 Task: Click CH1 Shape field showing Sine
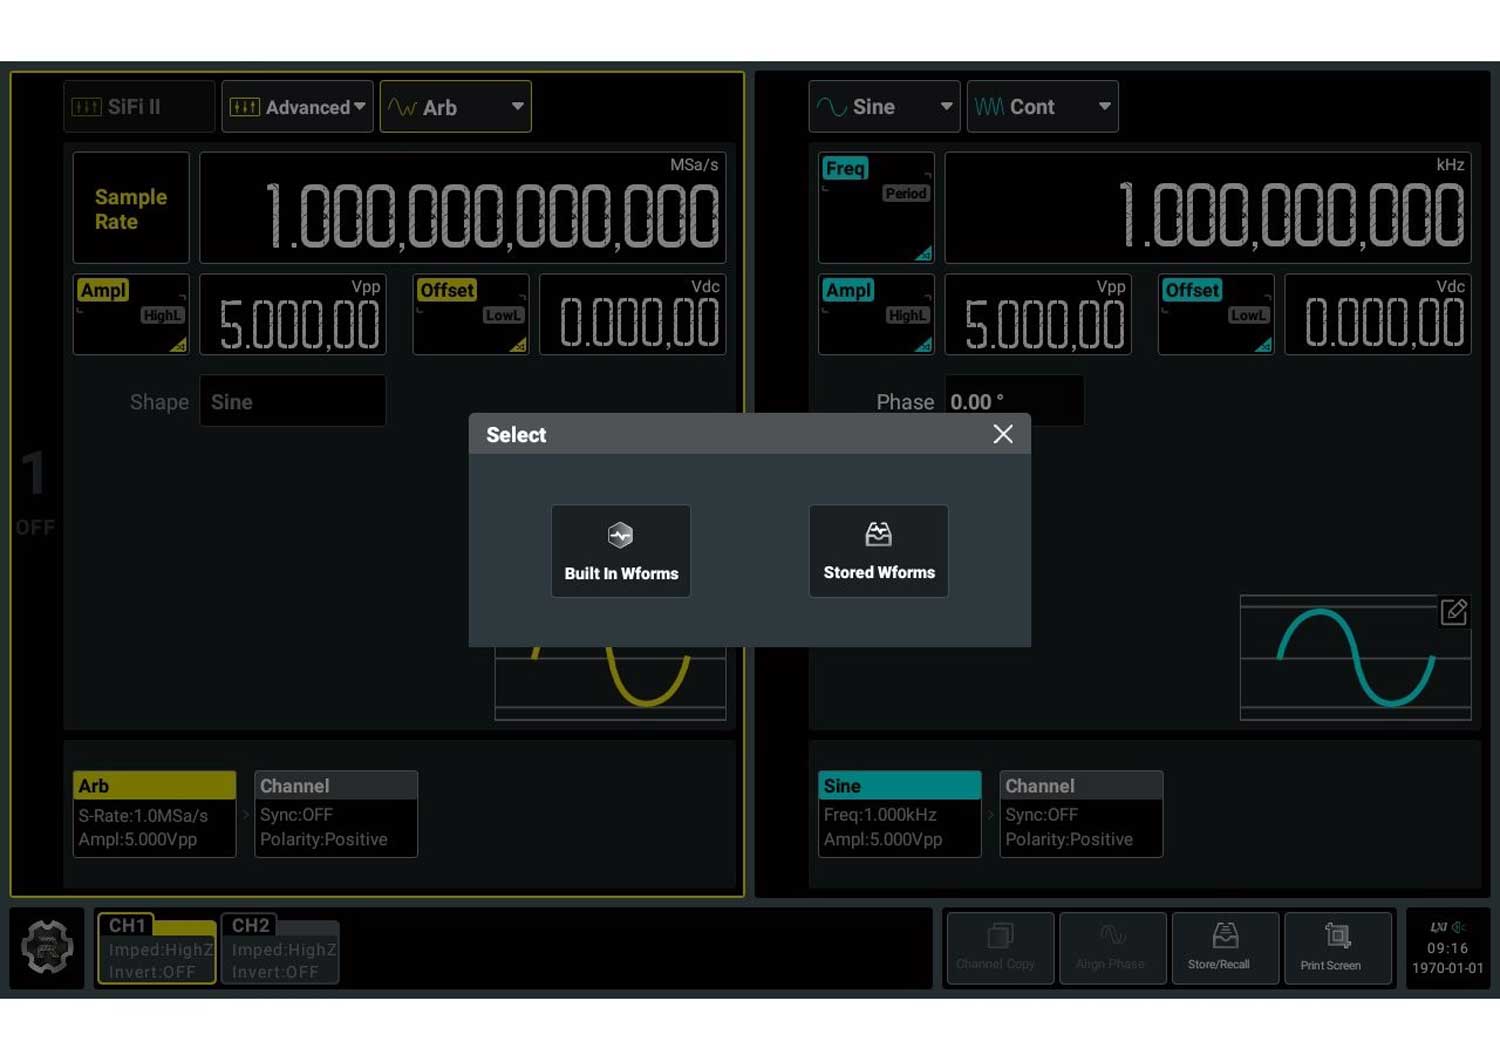[293, 401]
